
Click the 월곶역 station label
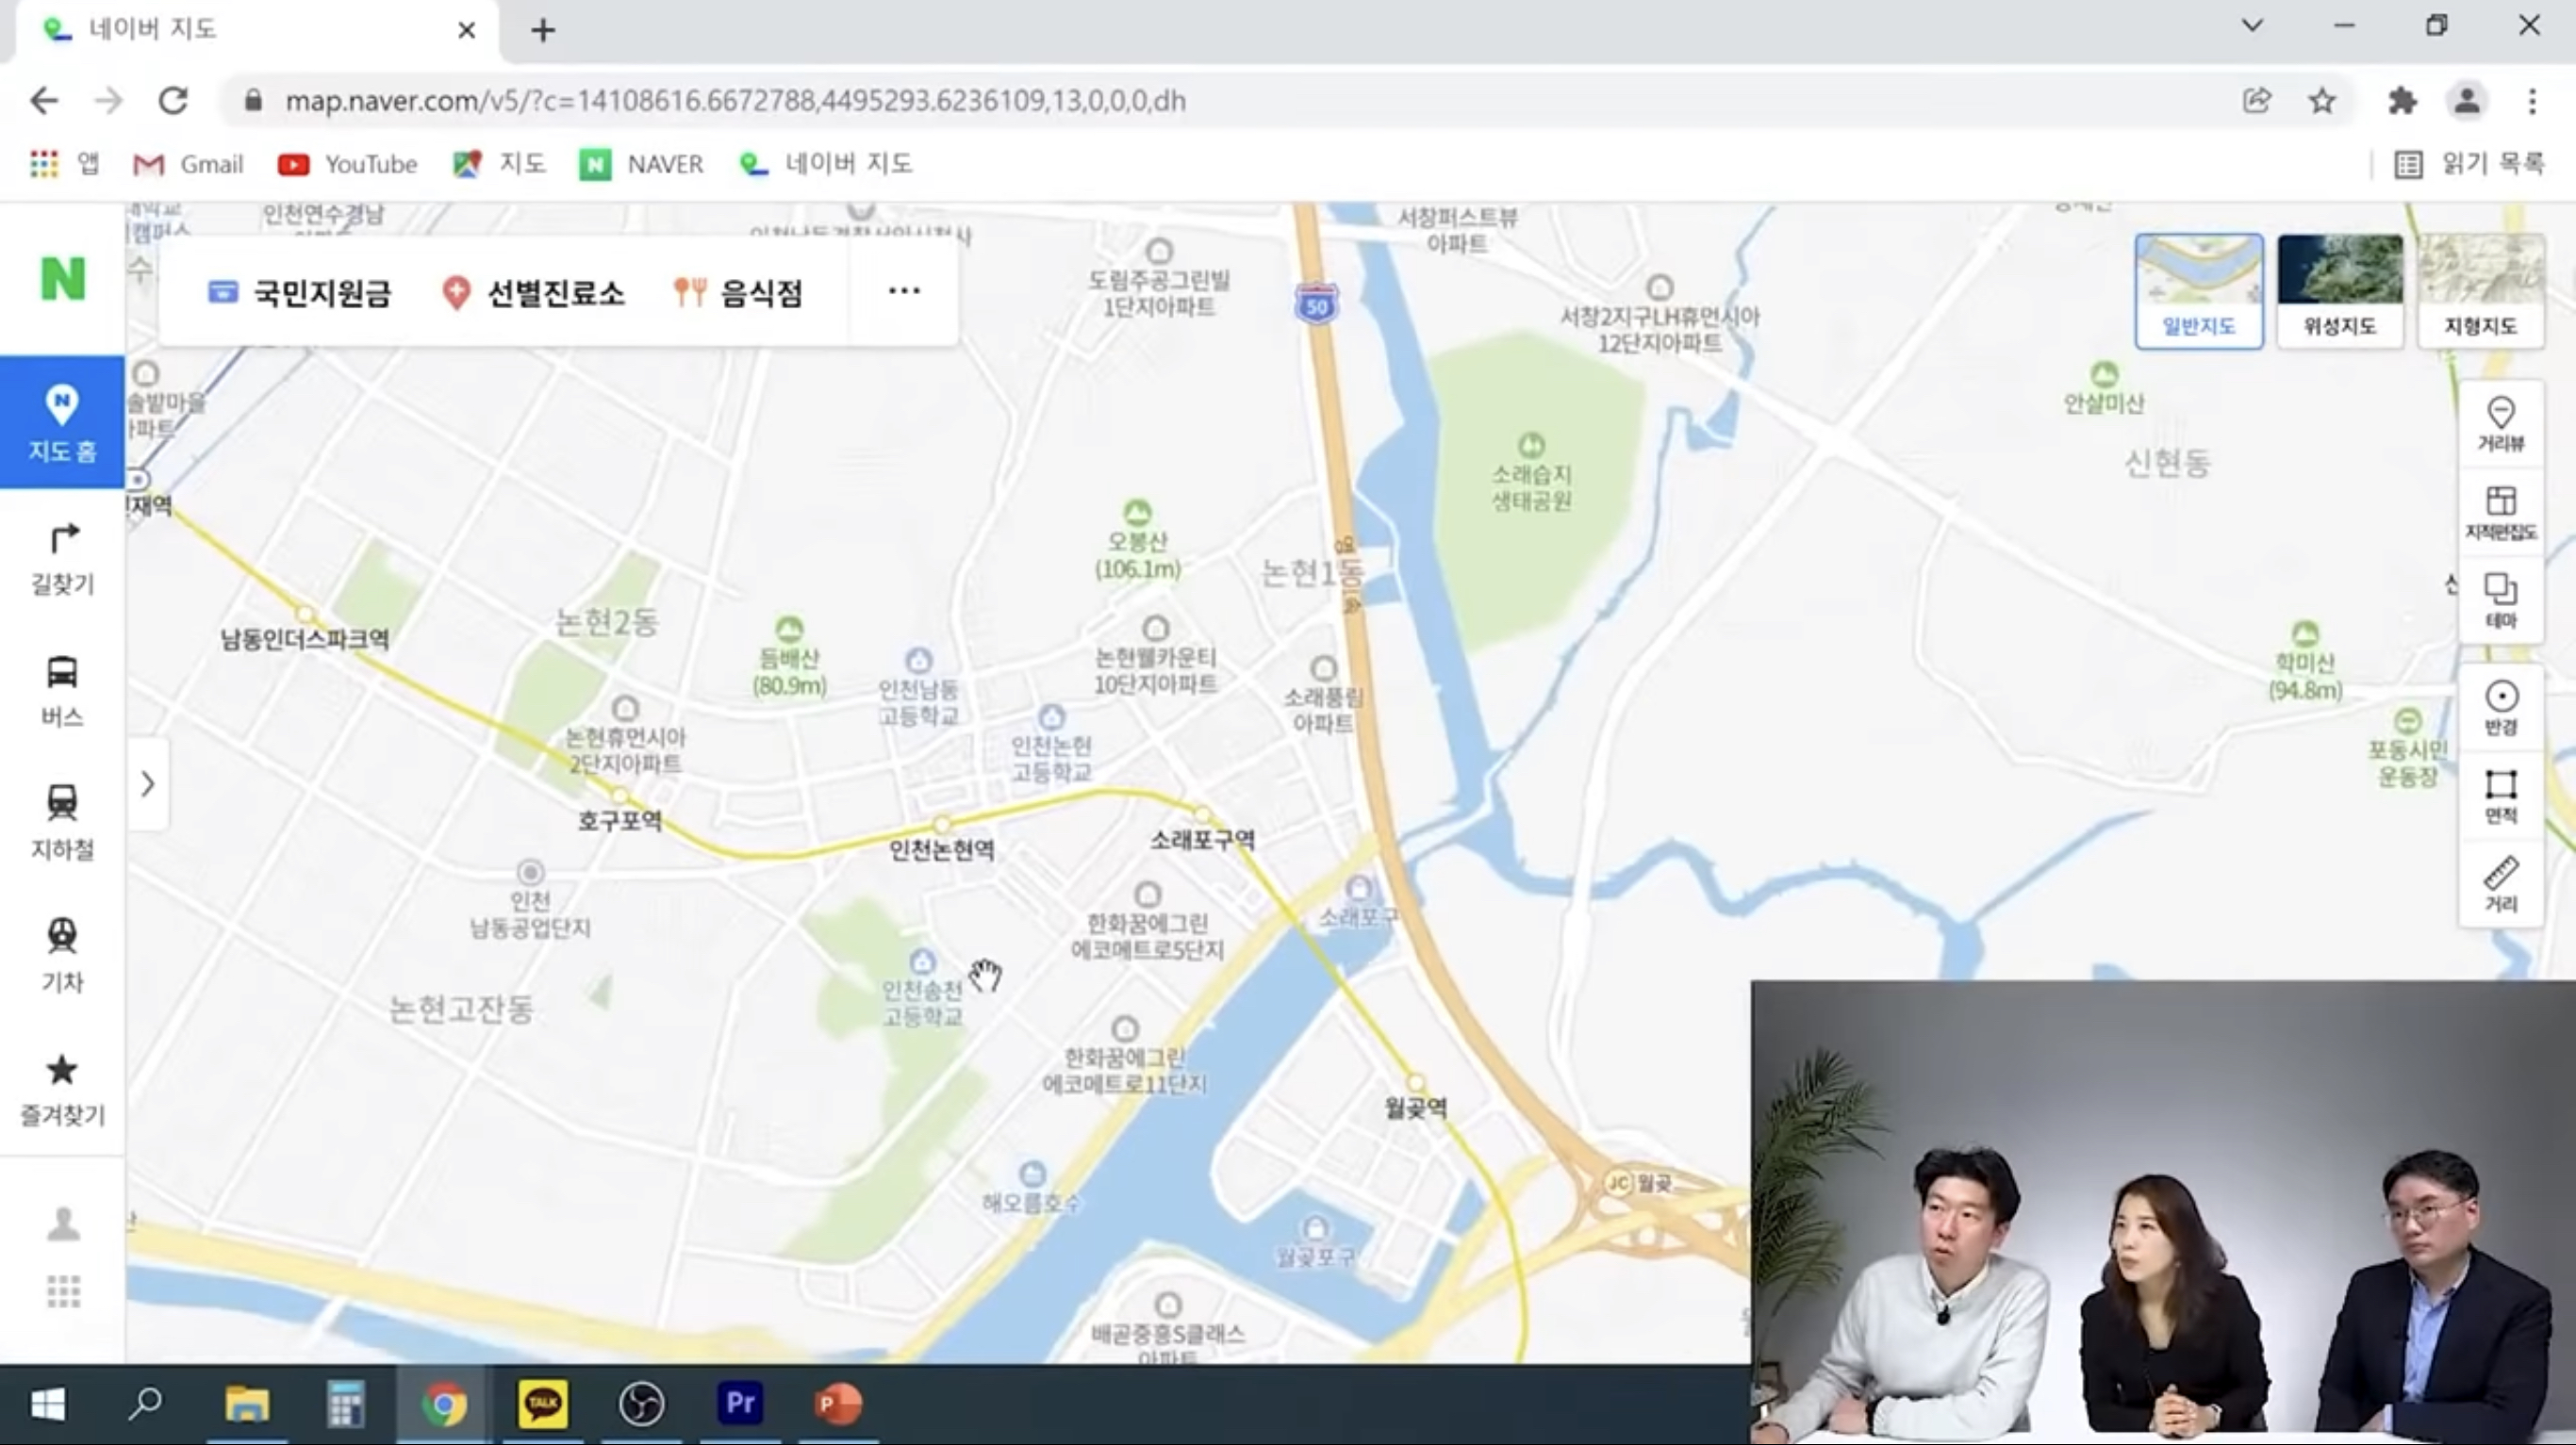[1415, 1107]
